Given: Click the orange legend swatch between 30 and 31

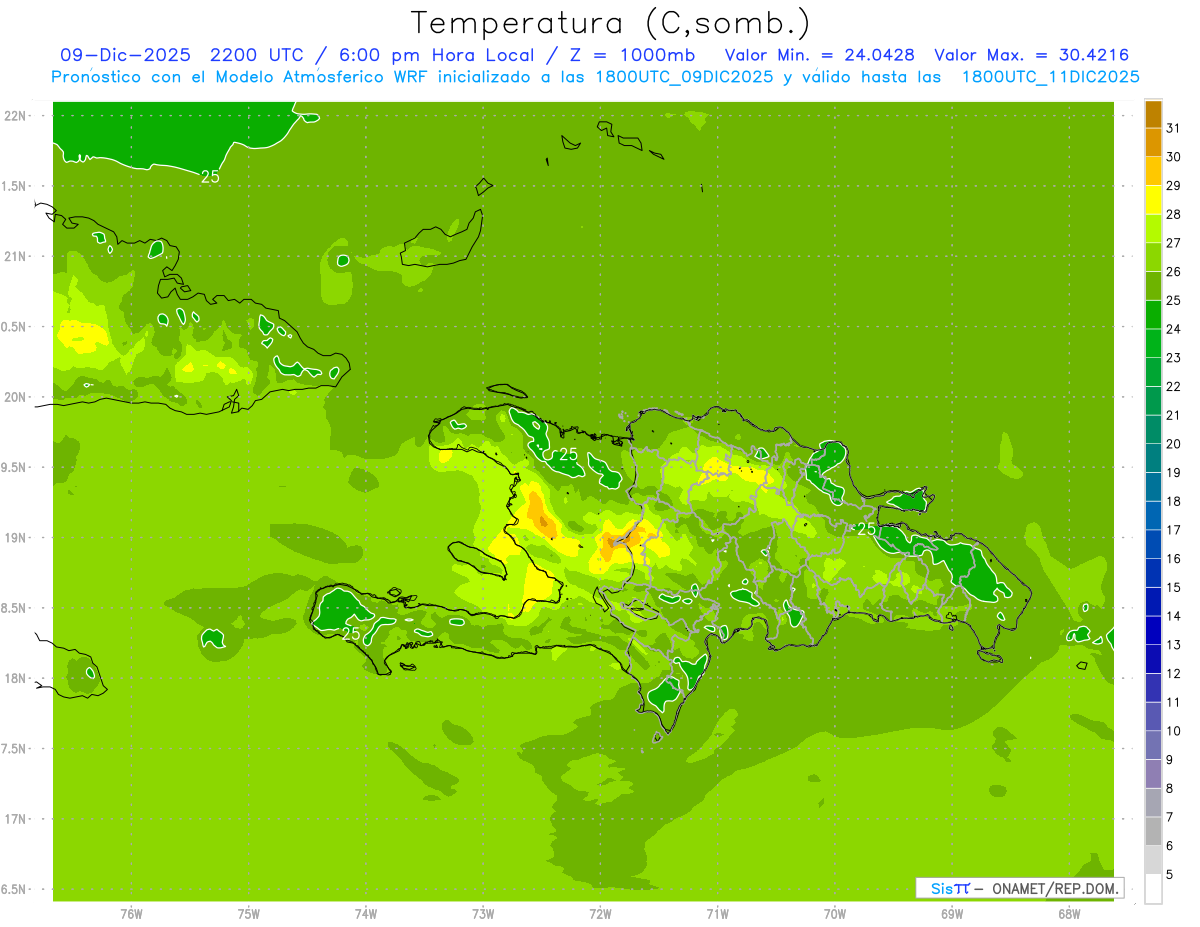Looking at the screenshot, I should click(1153, 143).
